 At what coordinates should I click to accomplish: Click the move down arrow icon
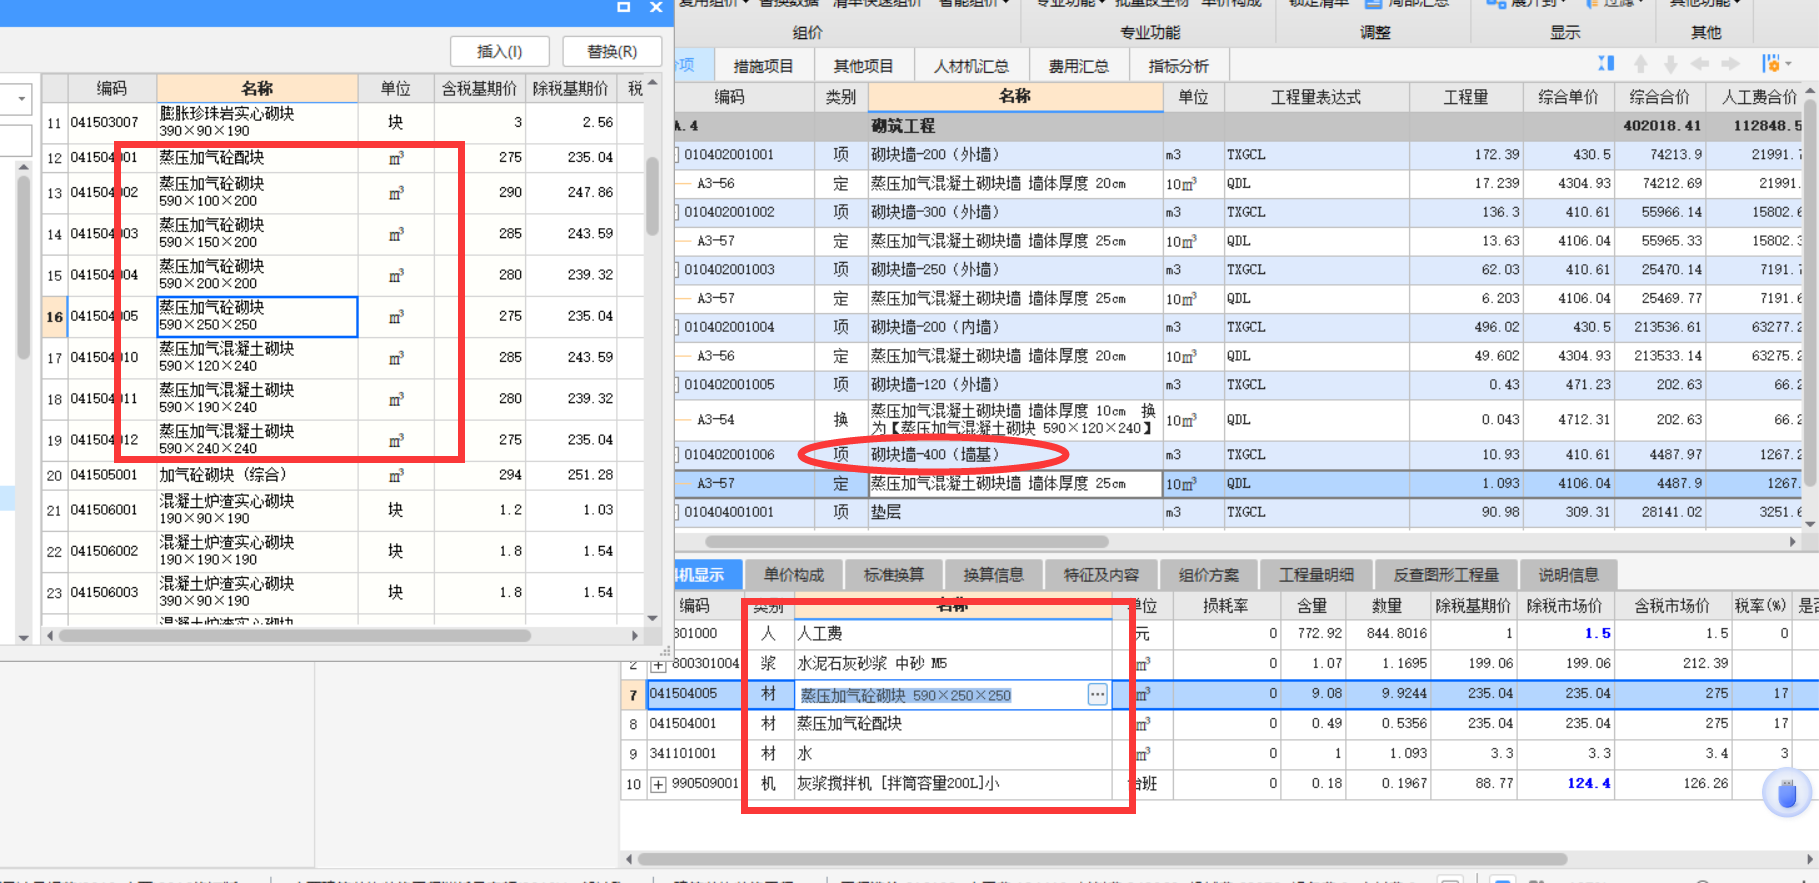pyautogui.click(x=1670, y=64)
